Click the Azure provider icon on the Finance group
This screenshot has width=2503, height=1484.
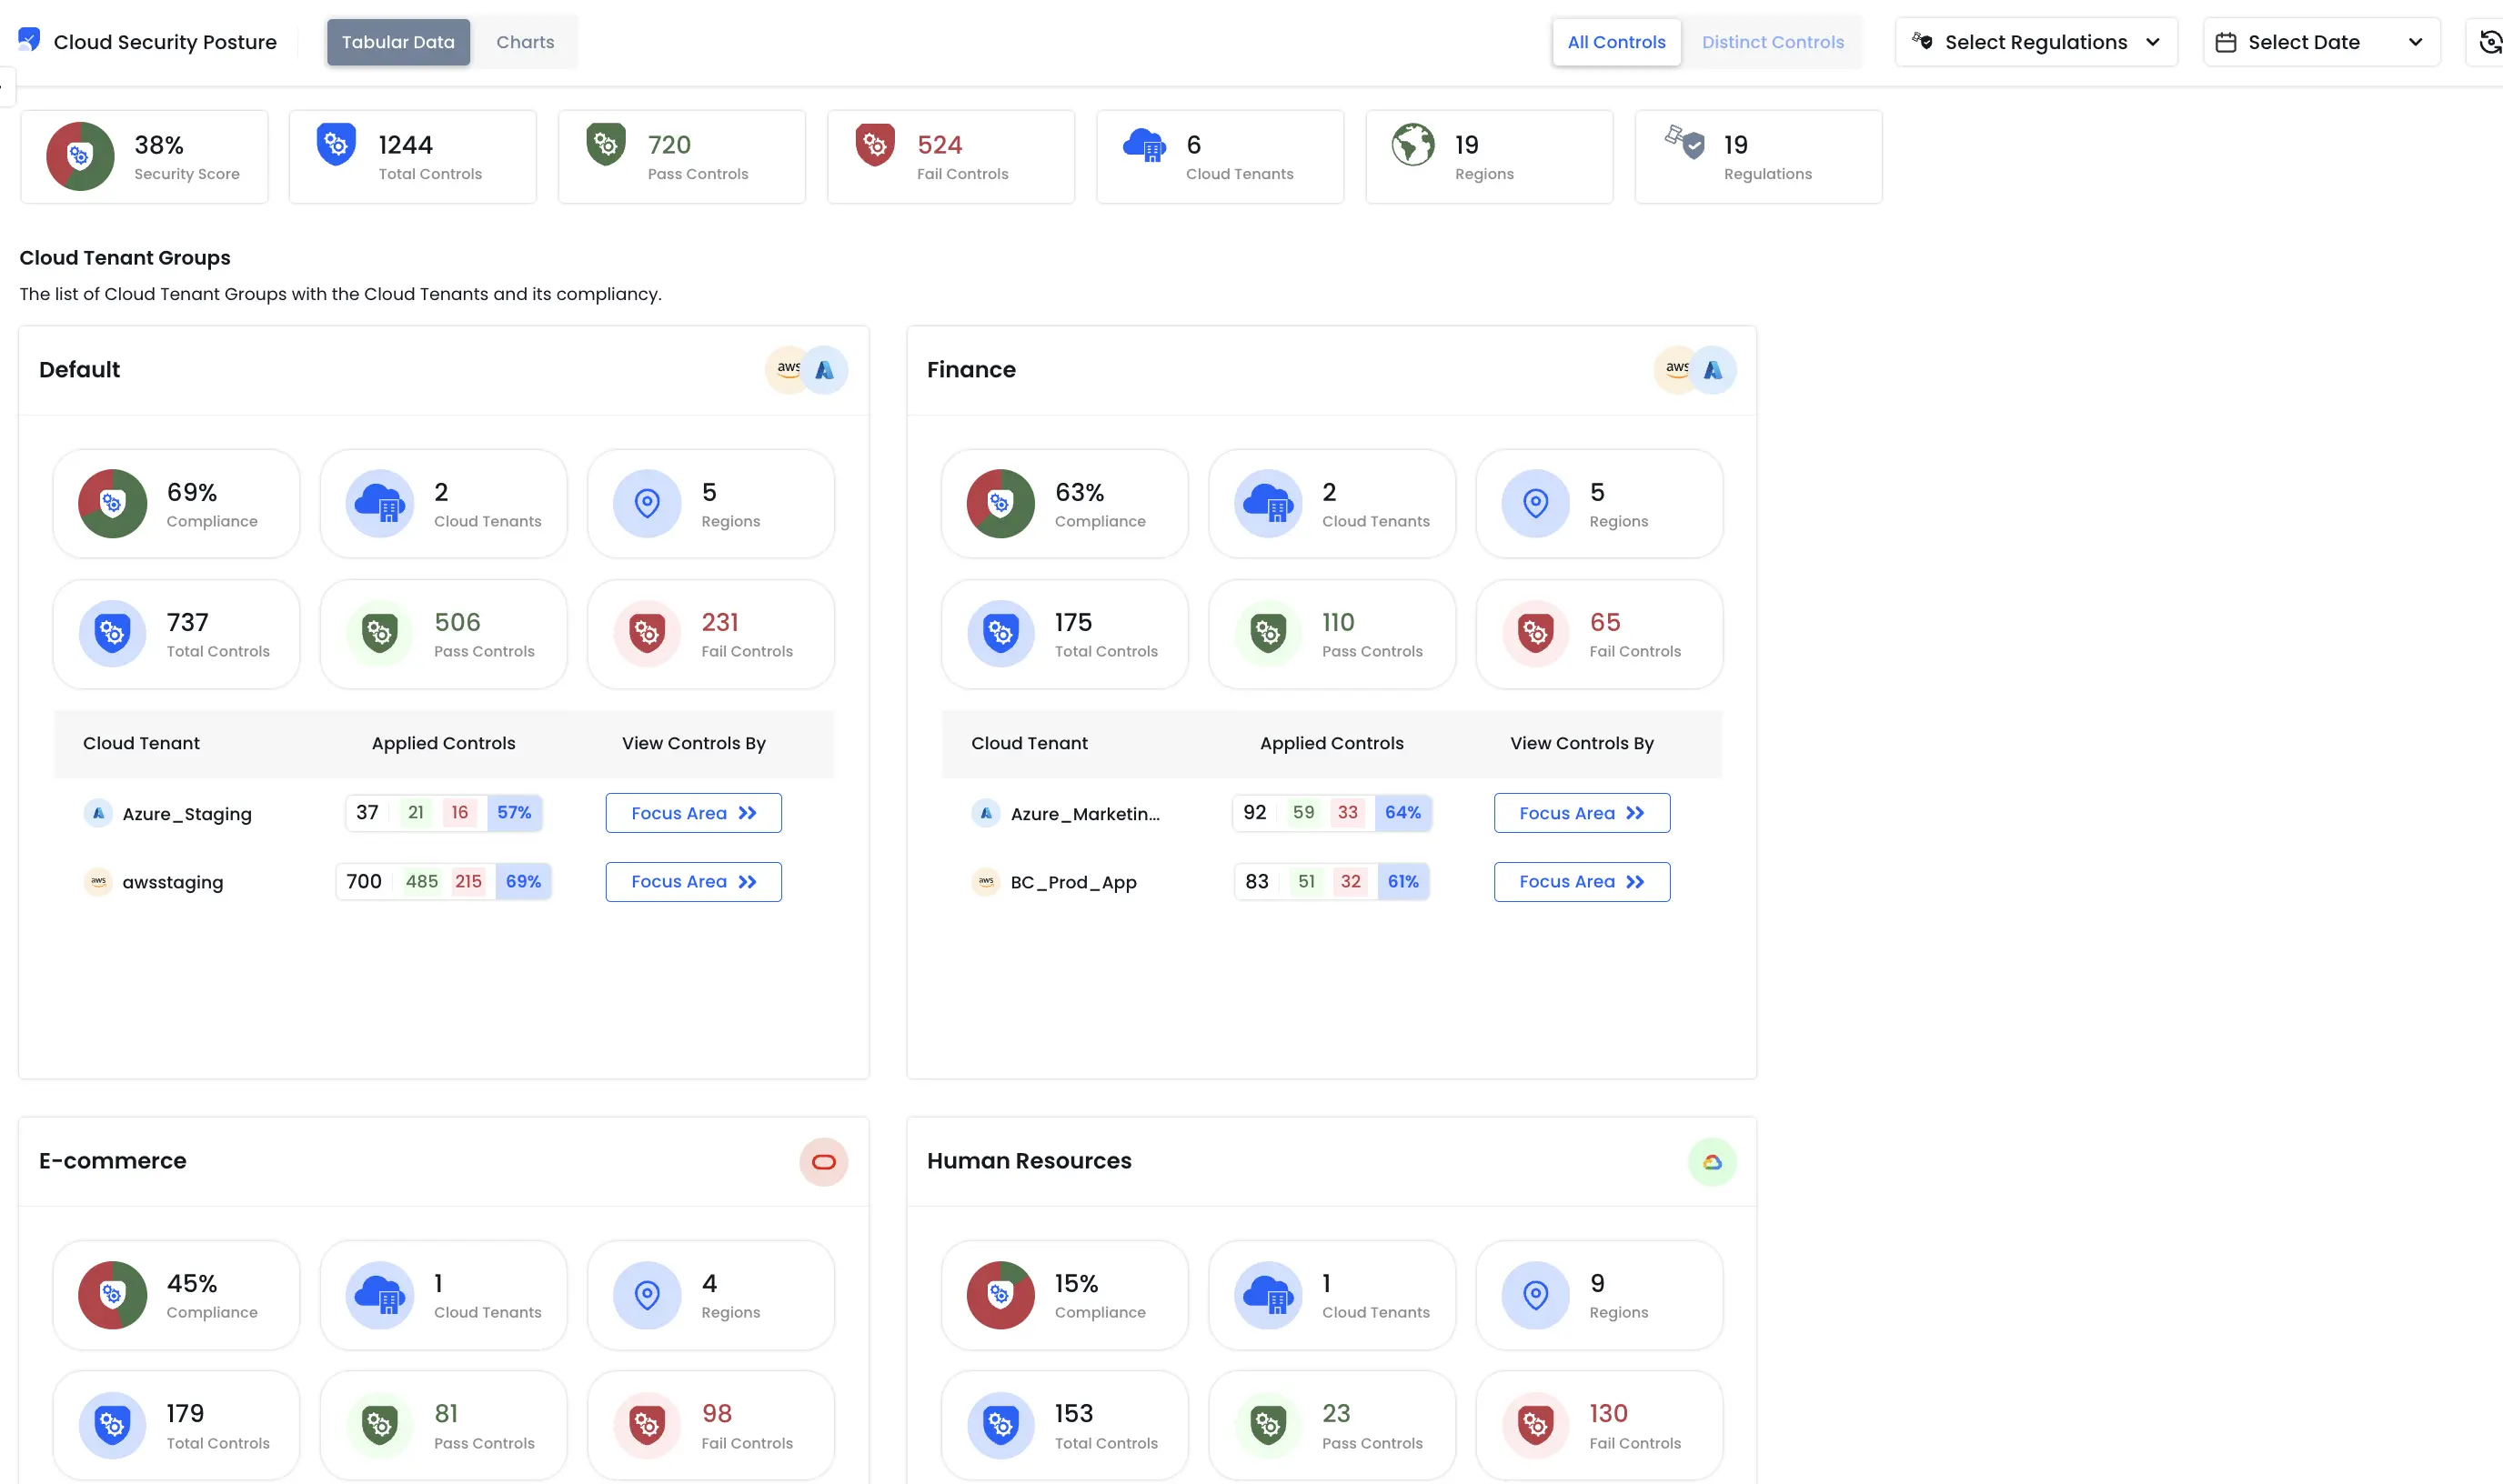tap(1714, 369)
